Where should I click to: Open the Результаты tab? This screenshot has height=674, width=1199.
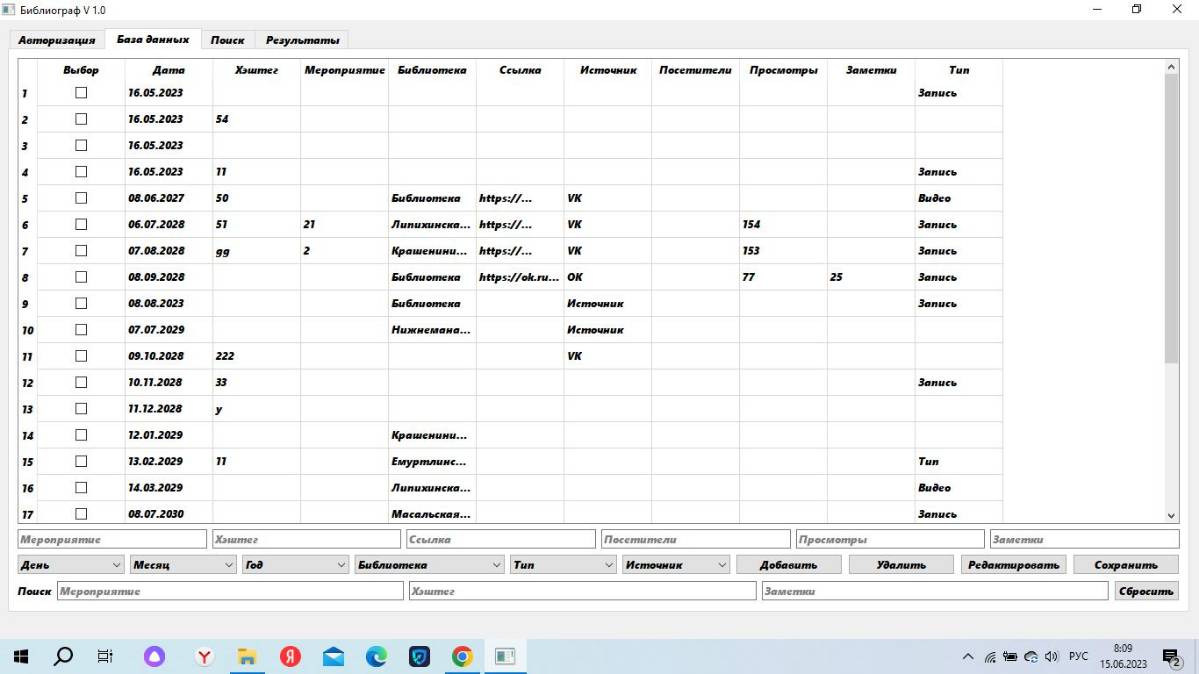(301, 40)
